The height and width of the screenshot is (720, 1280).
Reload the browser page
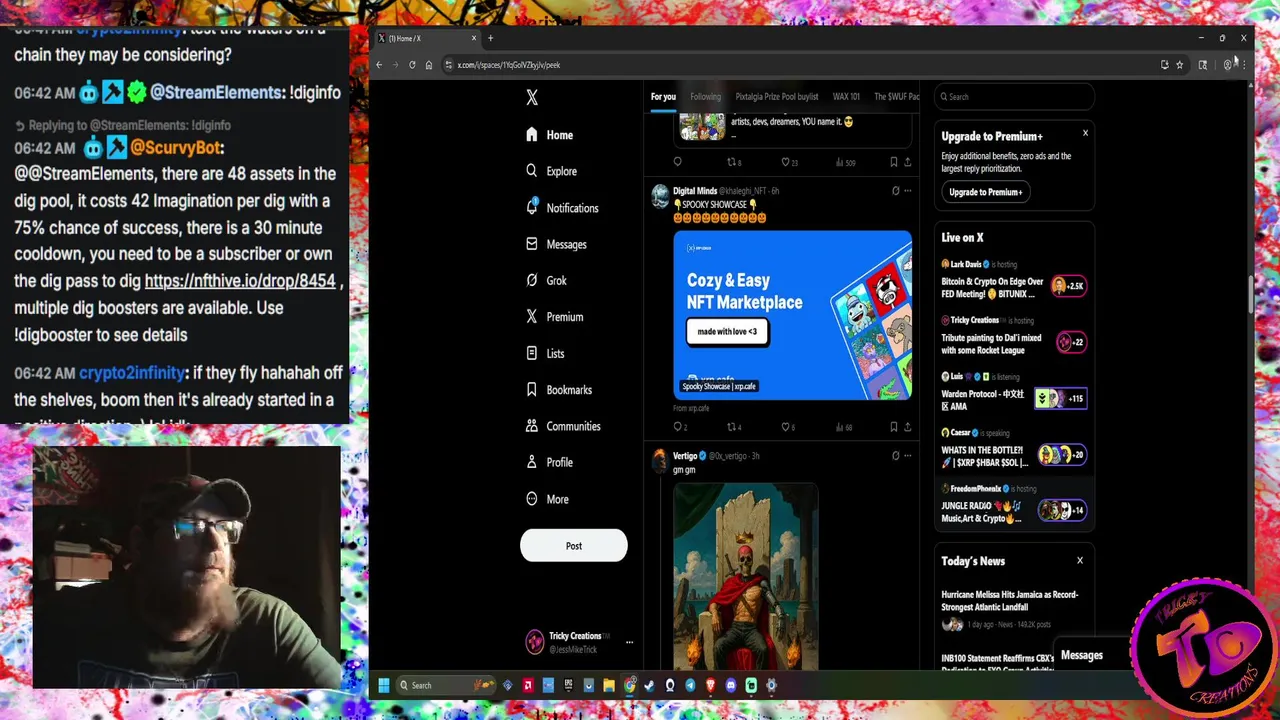(x=412, y=65)
